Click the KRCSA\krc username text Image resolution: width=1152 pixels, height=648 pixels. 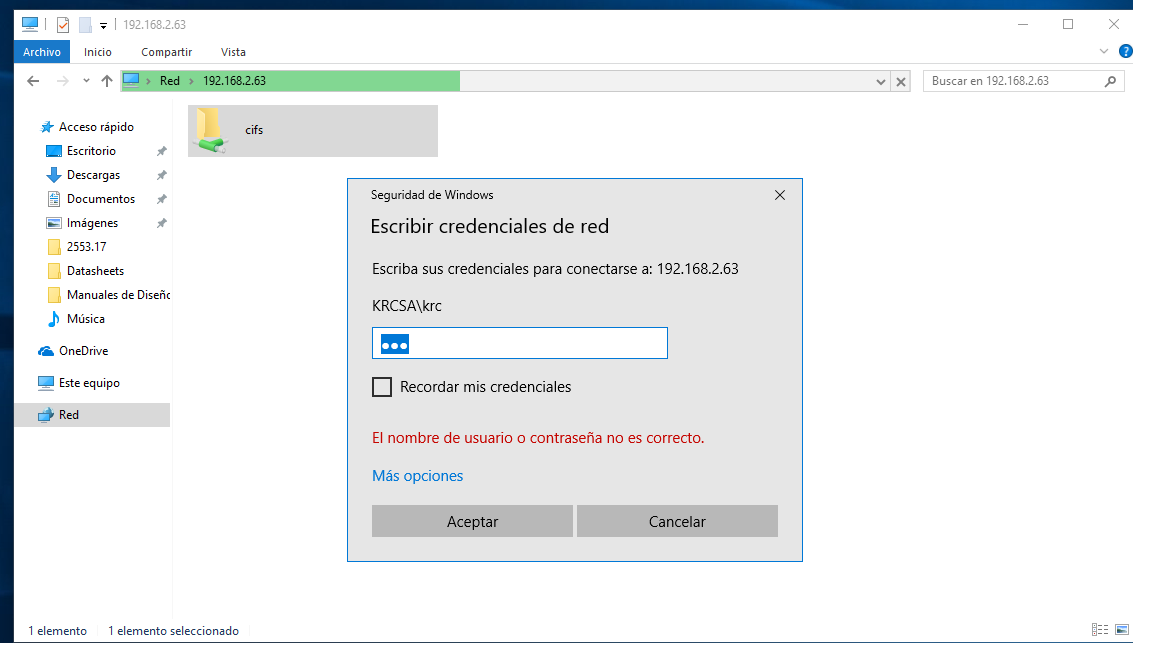407,306
